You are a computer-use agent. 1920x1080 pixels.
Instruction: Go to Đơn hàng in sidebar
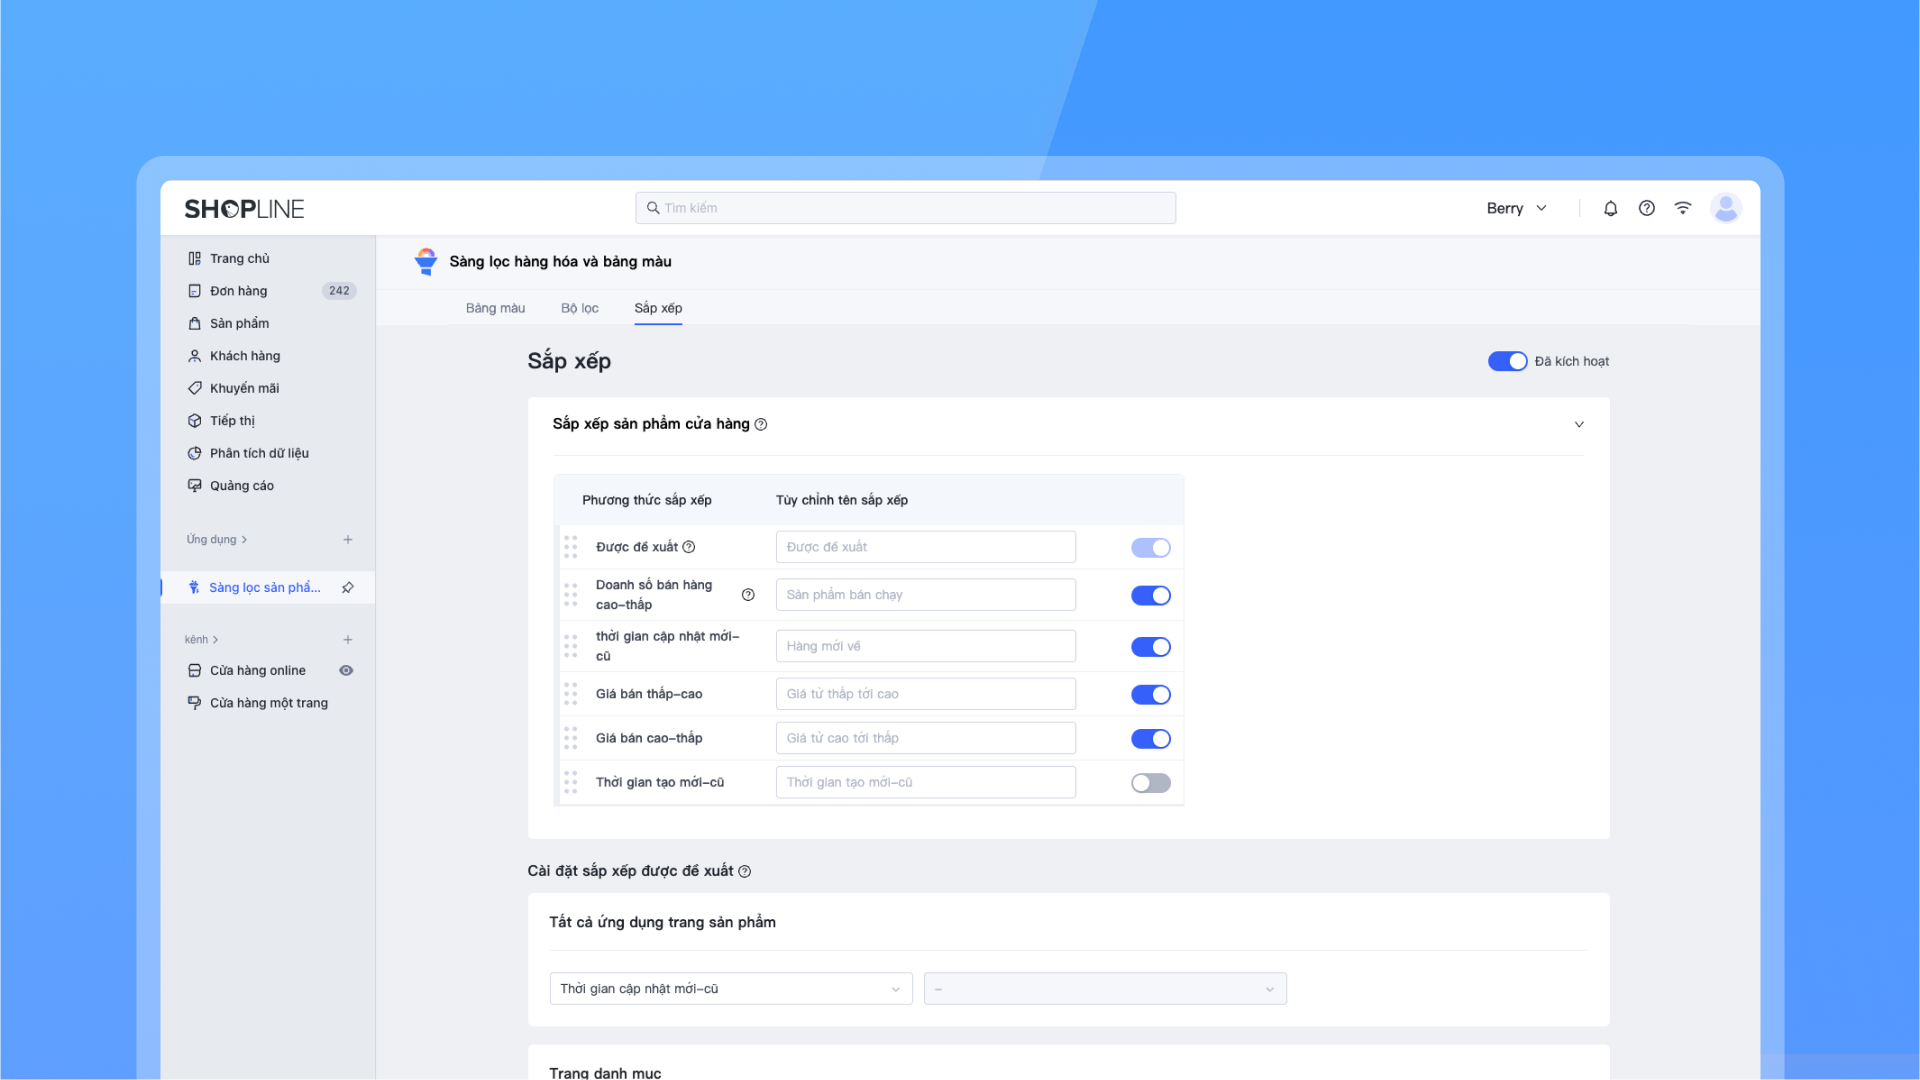coord(238,291)
